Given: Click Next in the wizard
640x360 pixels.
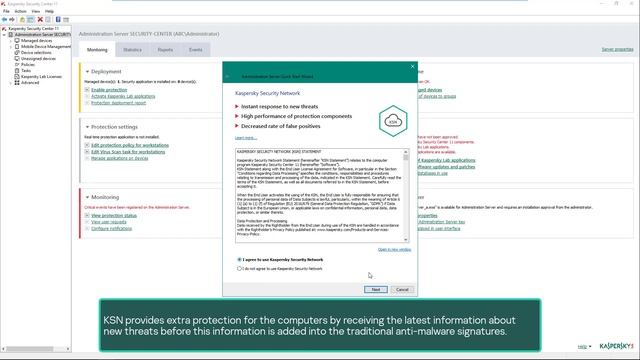Looking at the screenshot, I should pyautogui.click(x=376, y=289).
